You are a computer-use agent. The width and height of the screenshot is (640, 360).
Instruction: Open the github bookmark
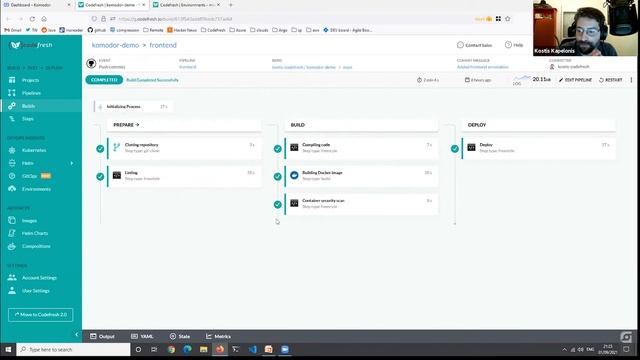point(97,30)
